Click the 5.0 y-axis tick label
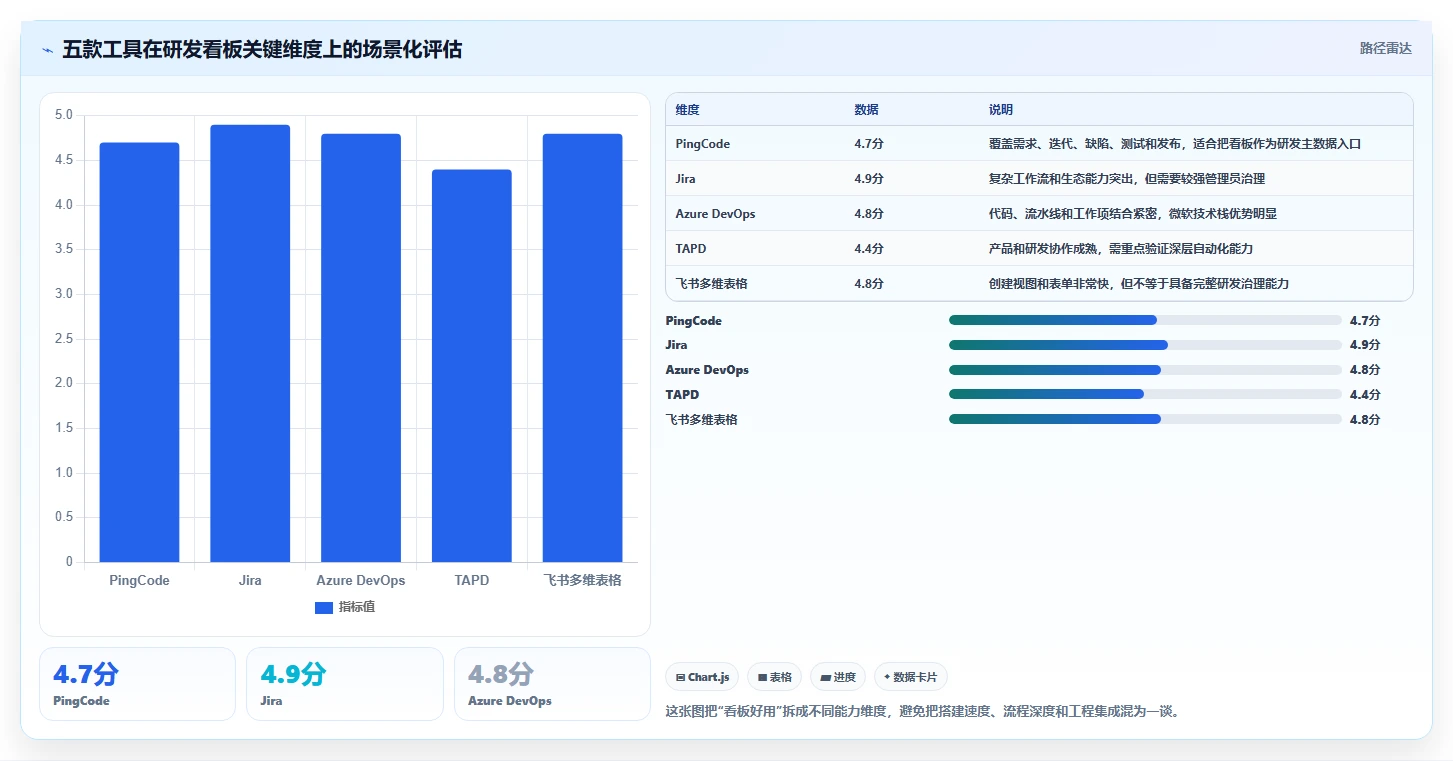Viewport: 1453px width, 761px height. click(x=64, y=115)
